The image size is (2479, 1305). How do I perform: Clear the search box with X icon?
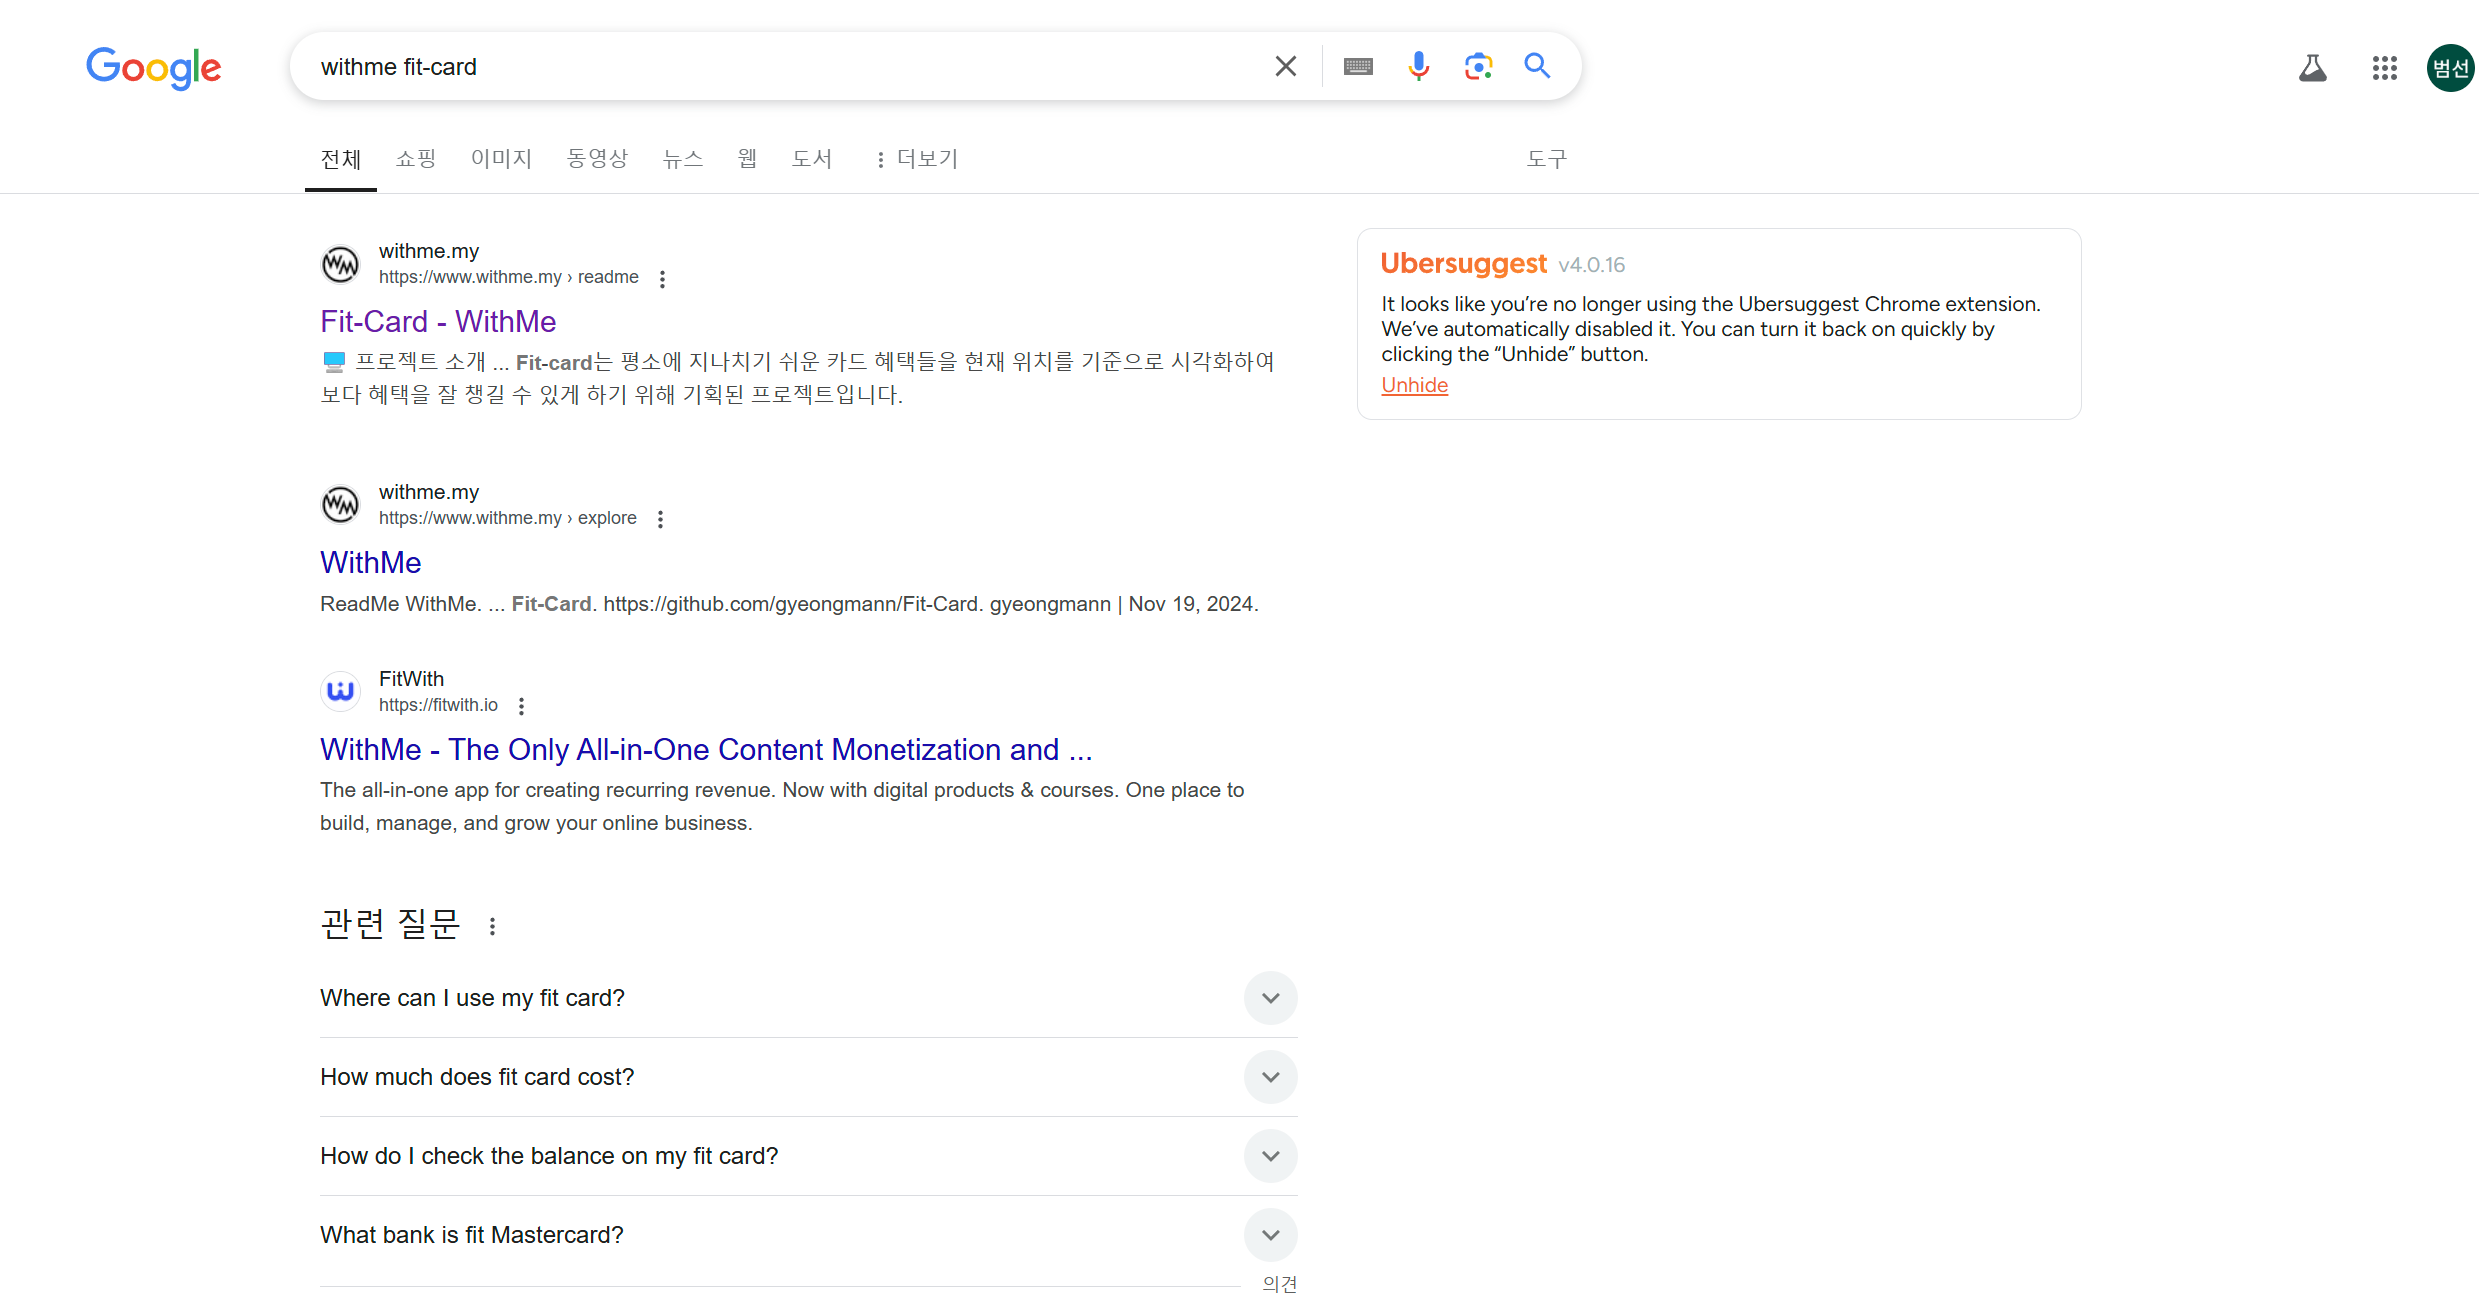pos(1285,67)
